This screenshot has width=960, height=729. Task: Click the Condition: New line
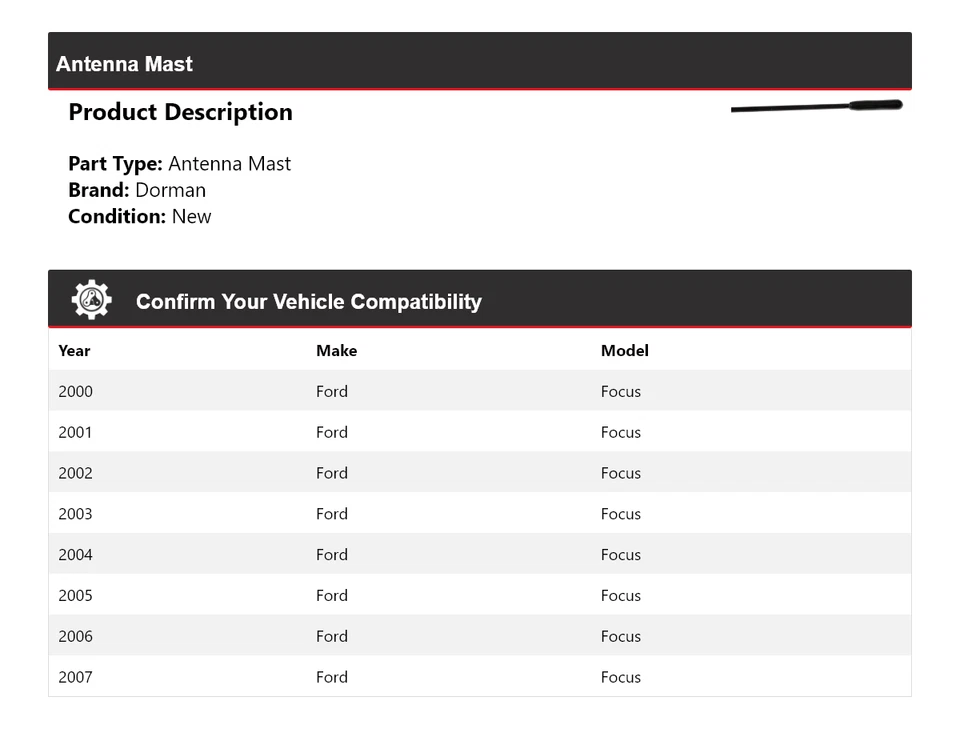tap(140, 217)
